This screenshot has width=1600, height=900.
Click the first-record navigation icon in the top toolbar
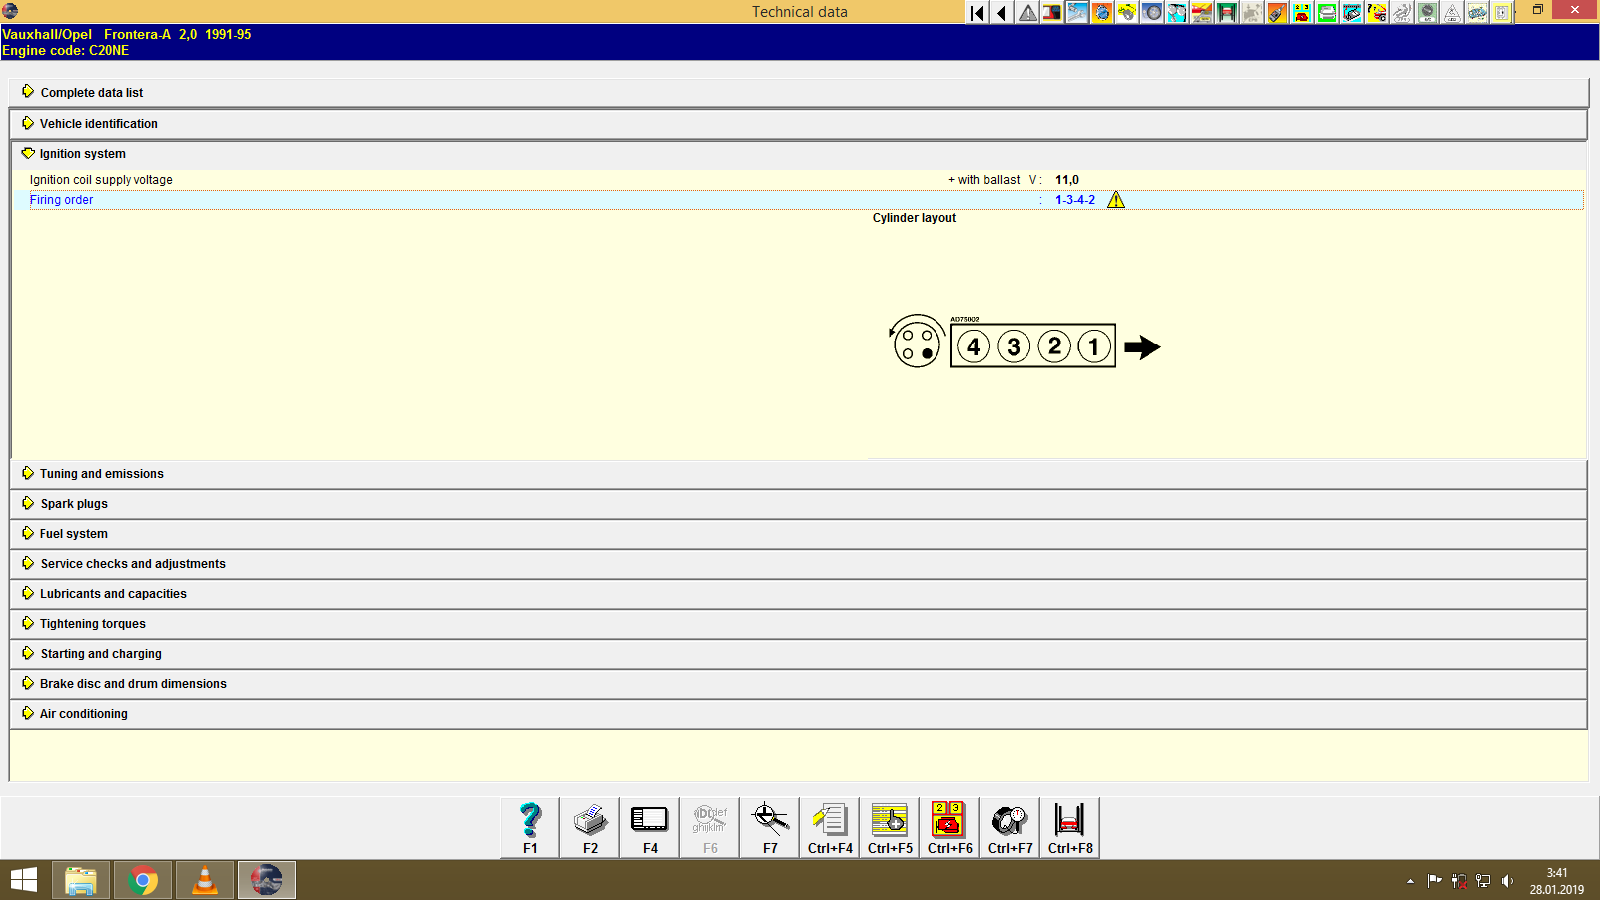coord(975,13)
